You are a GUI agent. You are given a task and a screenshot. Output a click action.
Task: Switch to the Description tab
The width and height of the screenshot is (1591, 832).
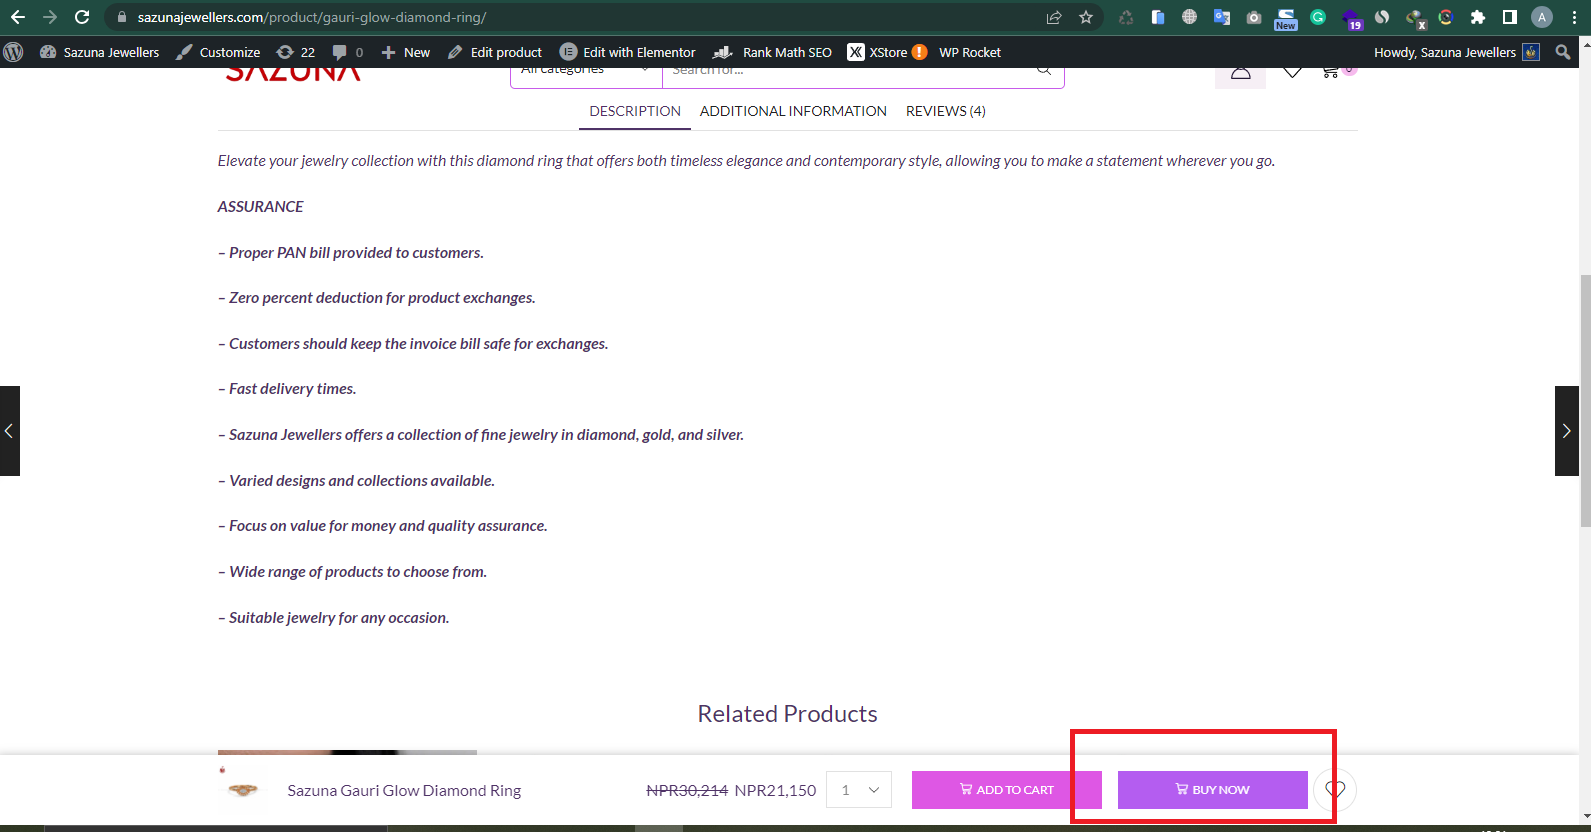(635, 111)
